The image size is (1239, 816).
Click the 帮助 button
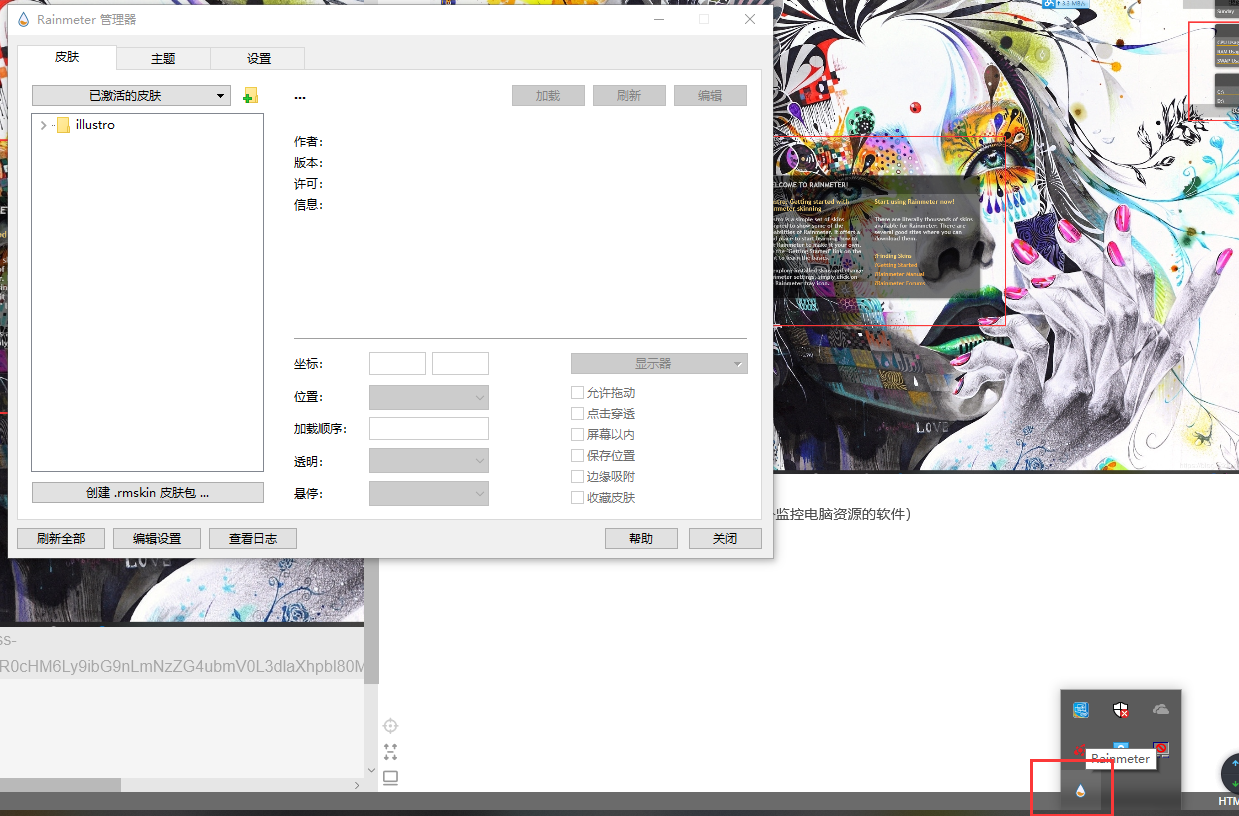coord(641,538)
